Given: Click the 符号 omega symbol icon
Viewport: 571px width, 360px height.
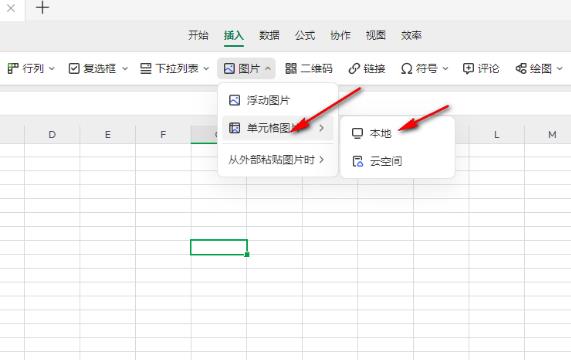Looking at the screenshot, I should (x=406, y=68).
